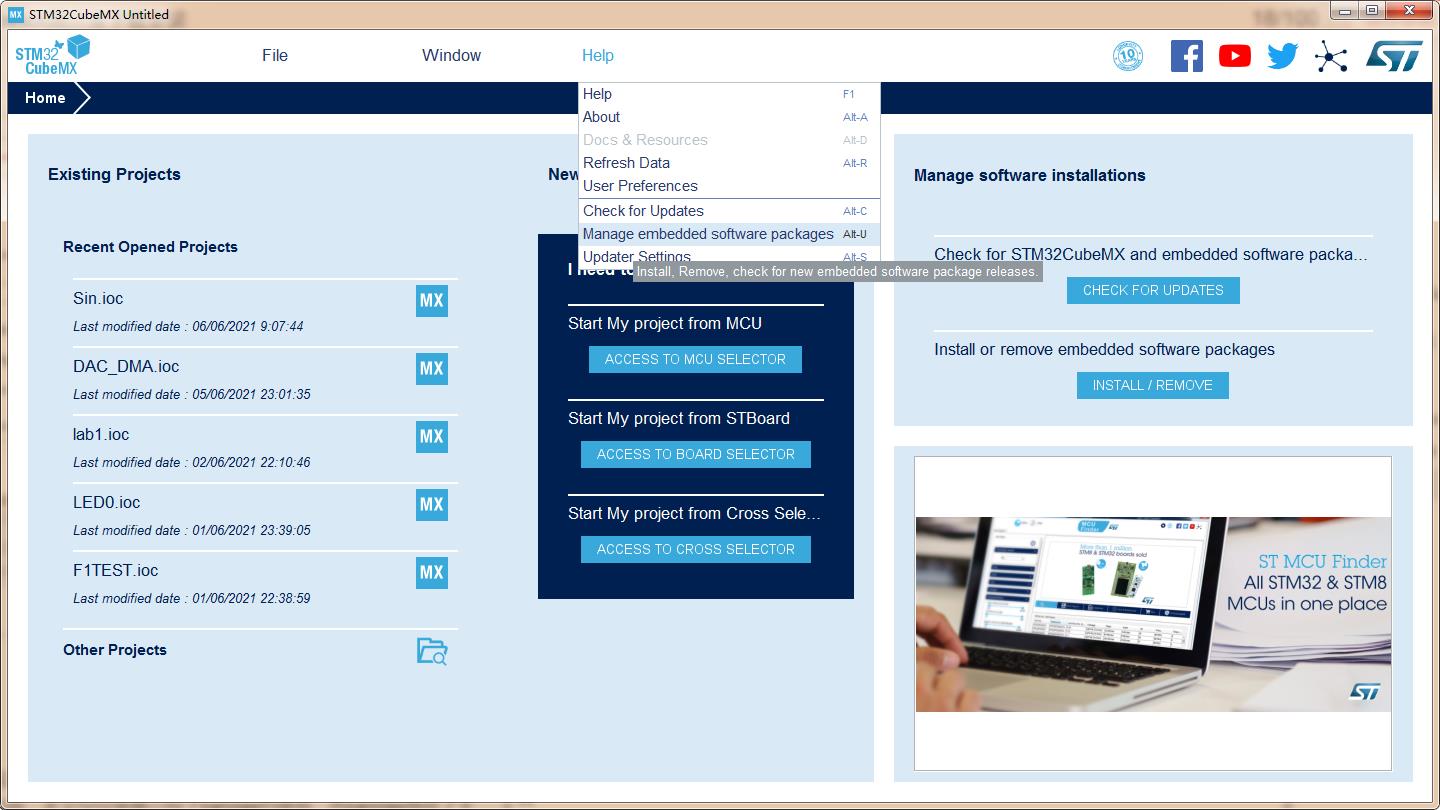Select the Sin.ioc file name
1440x810 pixels.
pyautogui.click(x=98, y=299)
